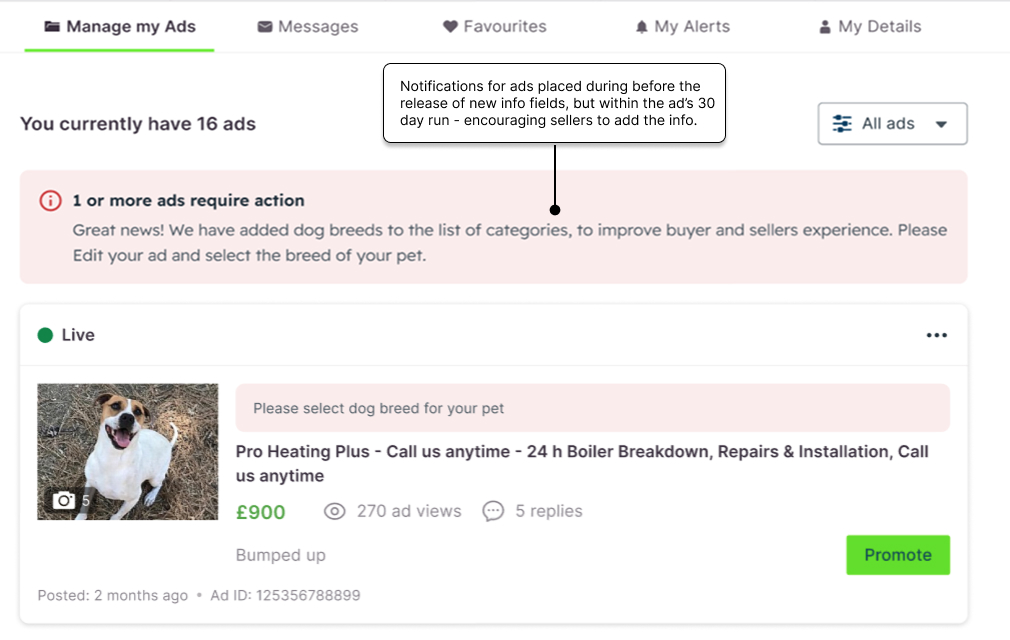The image size is (1010, 640).
Task: Open the My Details tab
Action: (869, 27)
